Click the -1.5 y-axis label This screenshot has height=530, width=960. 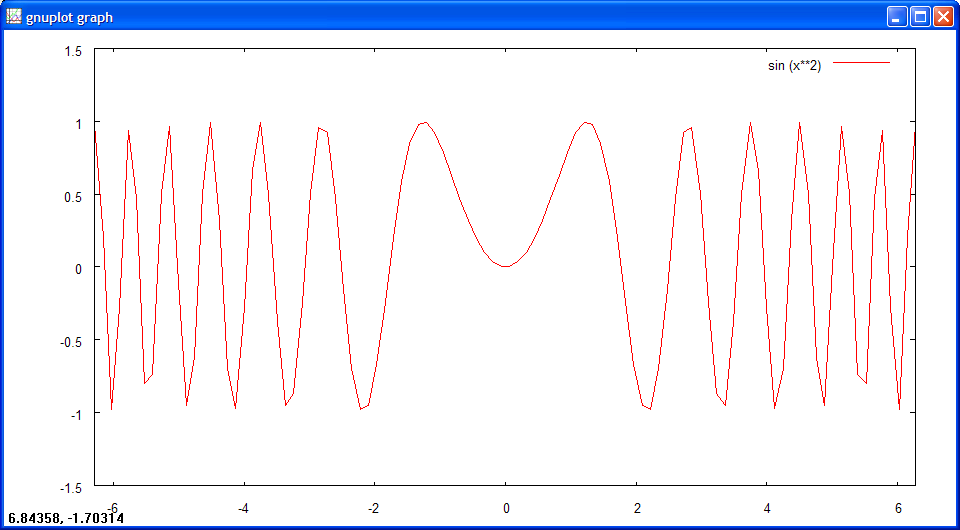pyautogui.click(x=70, y=488)
